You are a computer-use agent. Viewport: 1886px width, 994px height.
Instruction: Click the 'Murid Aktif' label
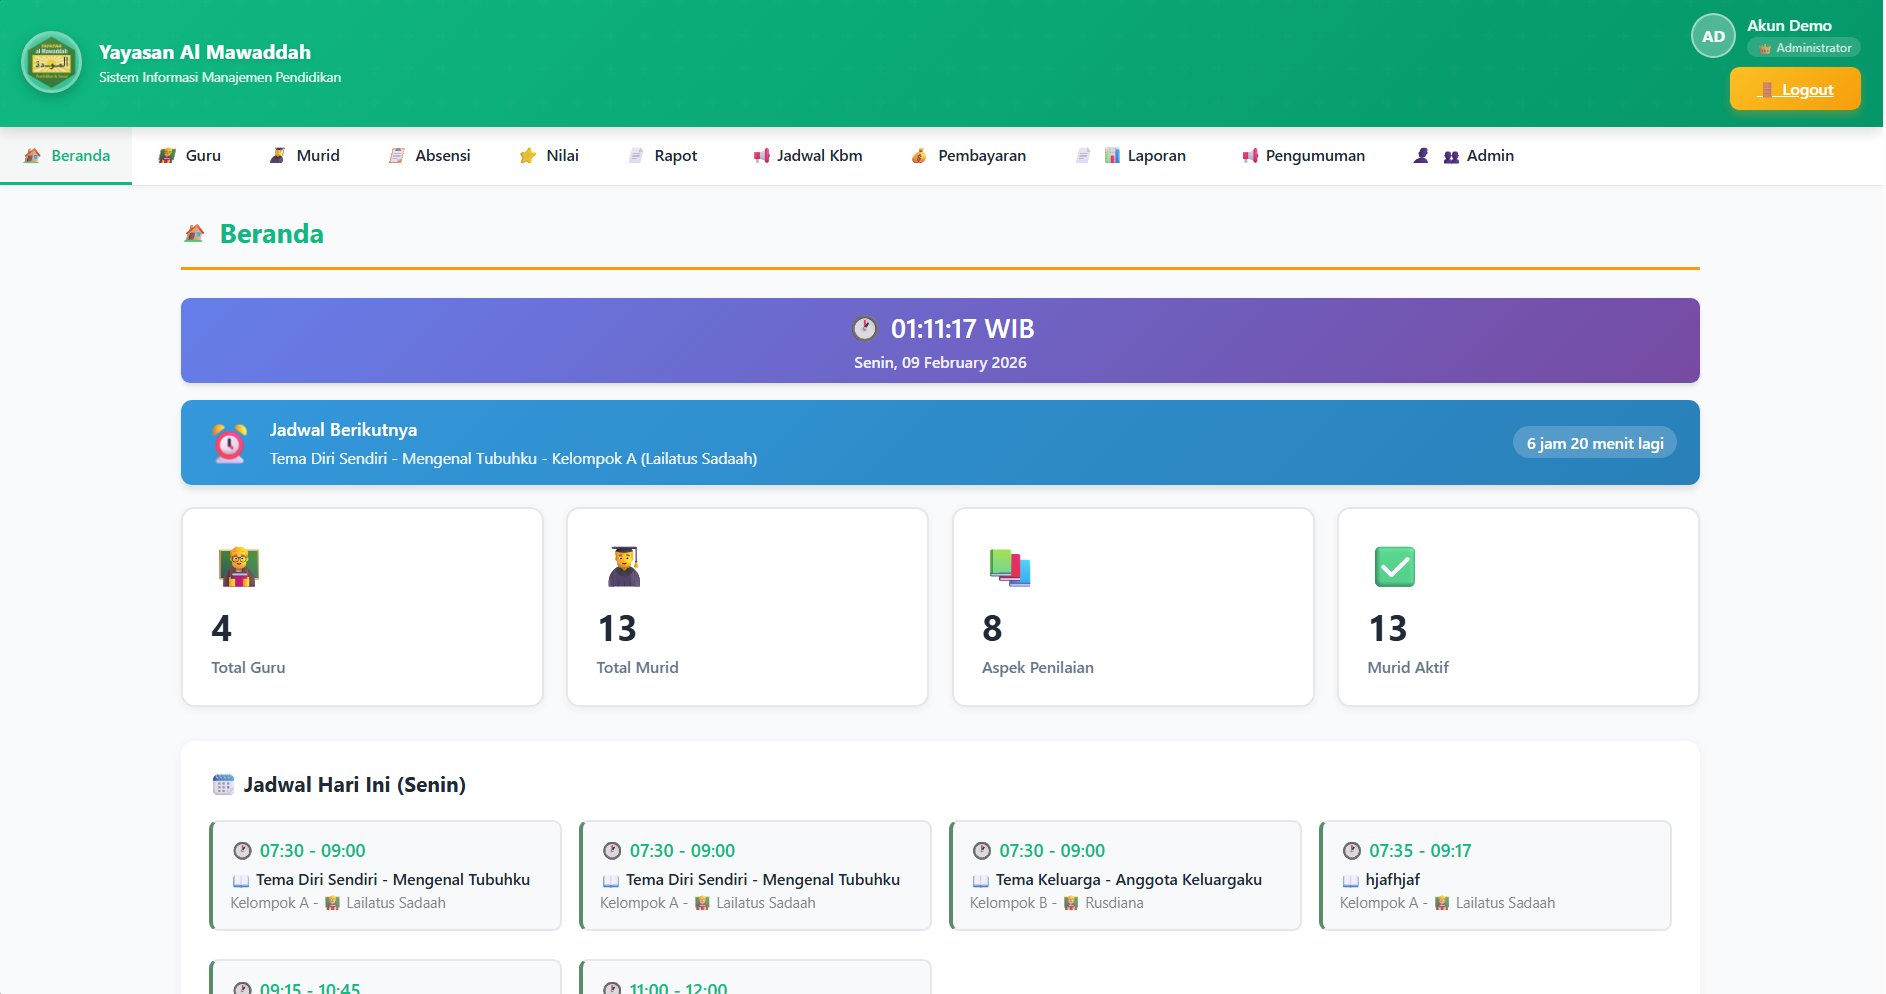click(x=1408, y=668)
